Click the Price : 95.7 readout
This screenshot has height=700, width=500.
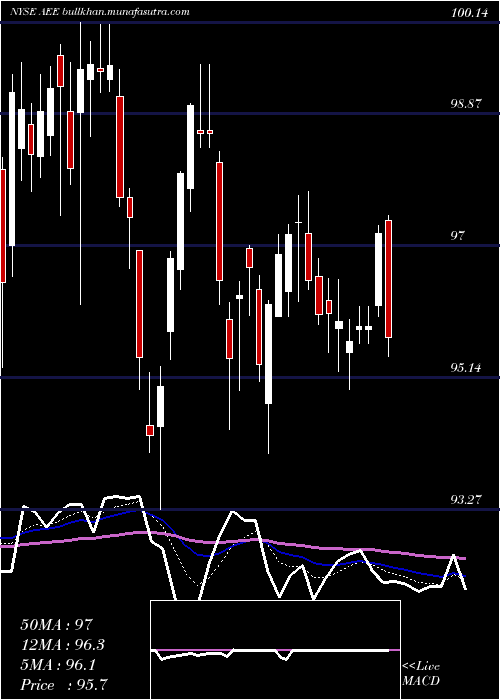(x=64, y=685)
